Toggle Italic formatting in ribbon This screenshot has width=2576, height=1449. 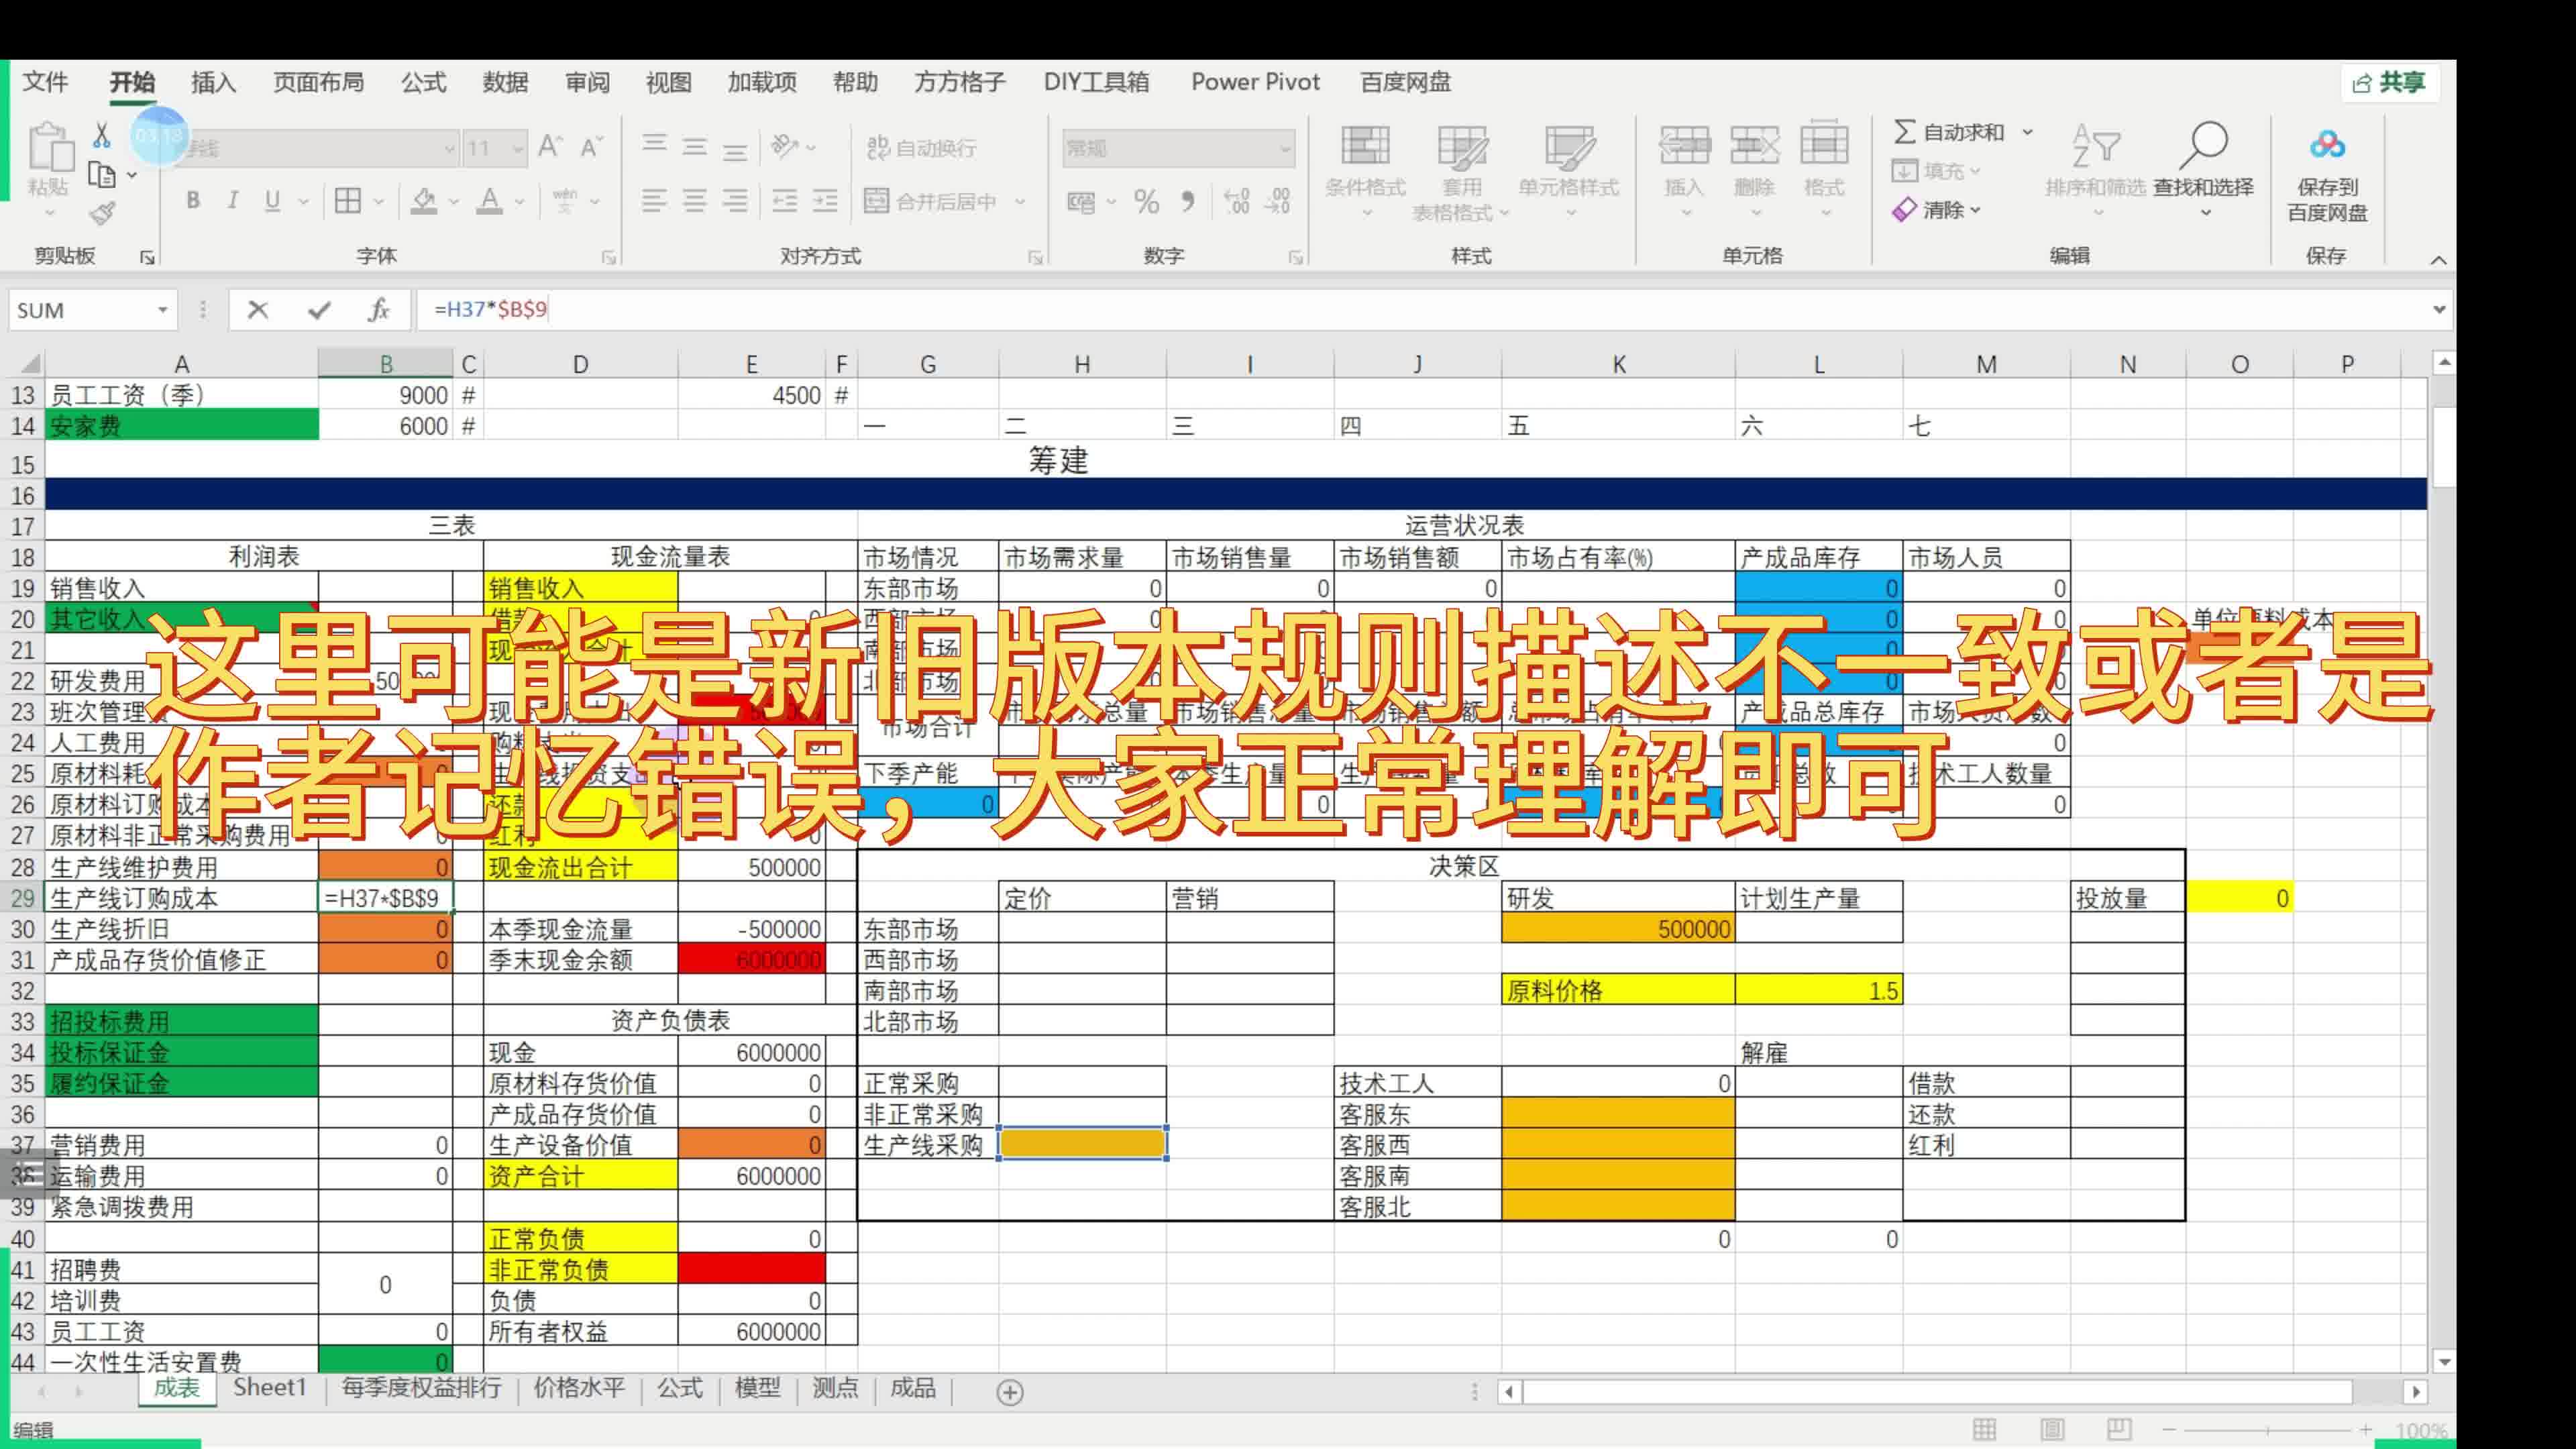[231, 200]
